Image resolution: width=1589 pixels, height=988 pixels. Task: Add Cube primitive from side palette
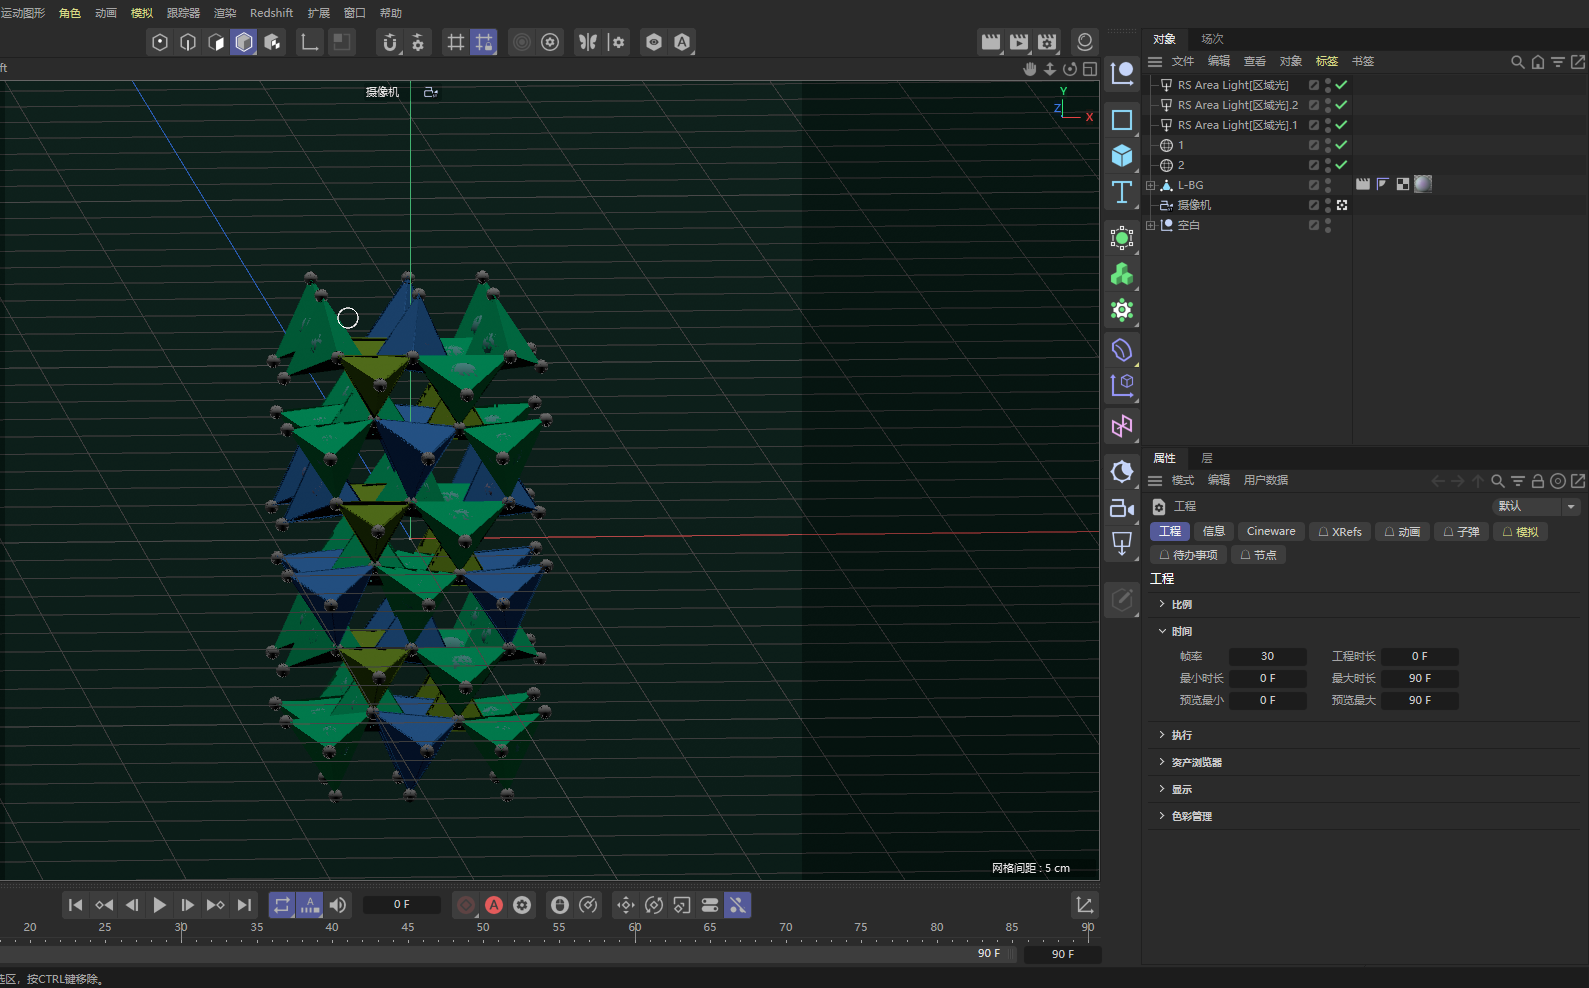coord(1122,156)
